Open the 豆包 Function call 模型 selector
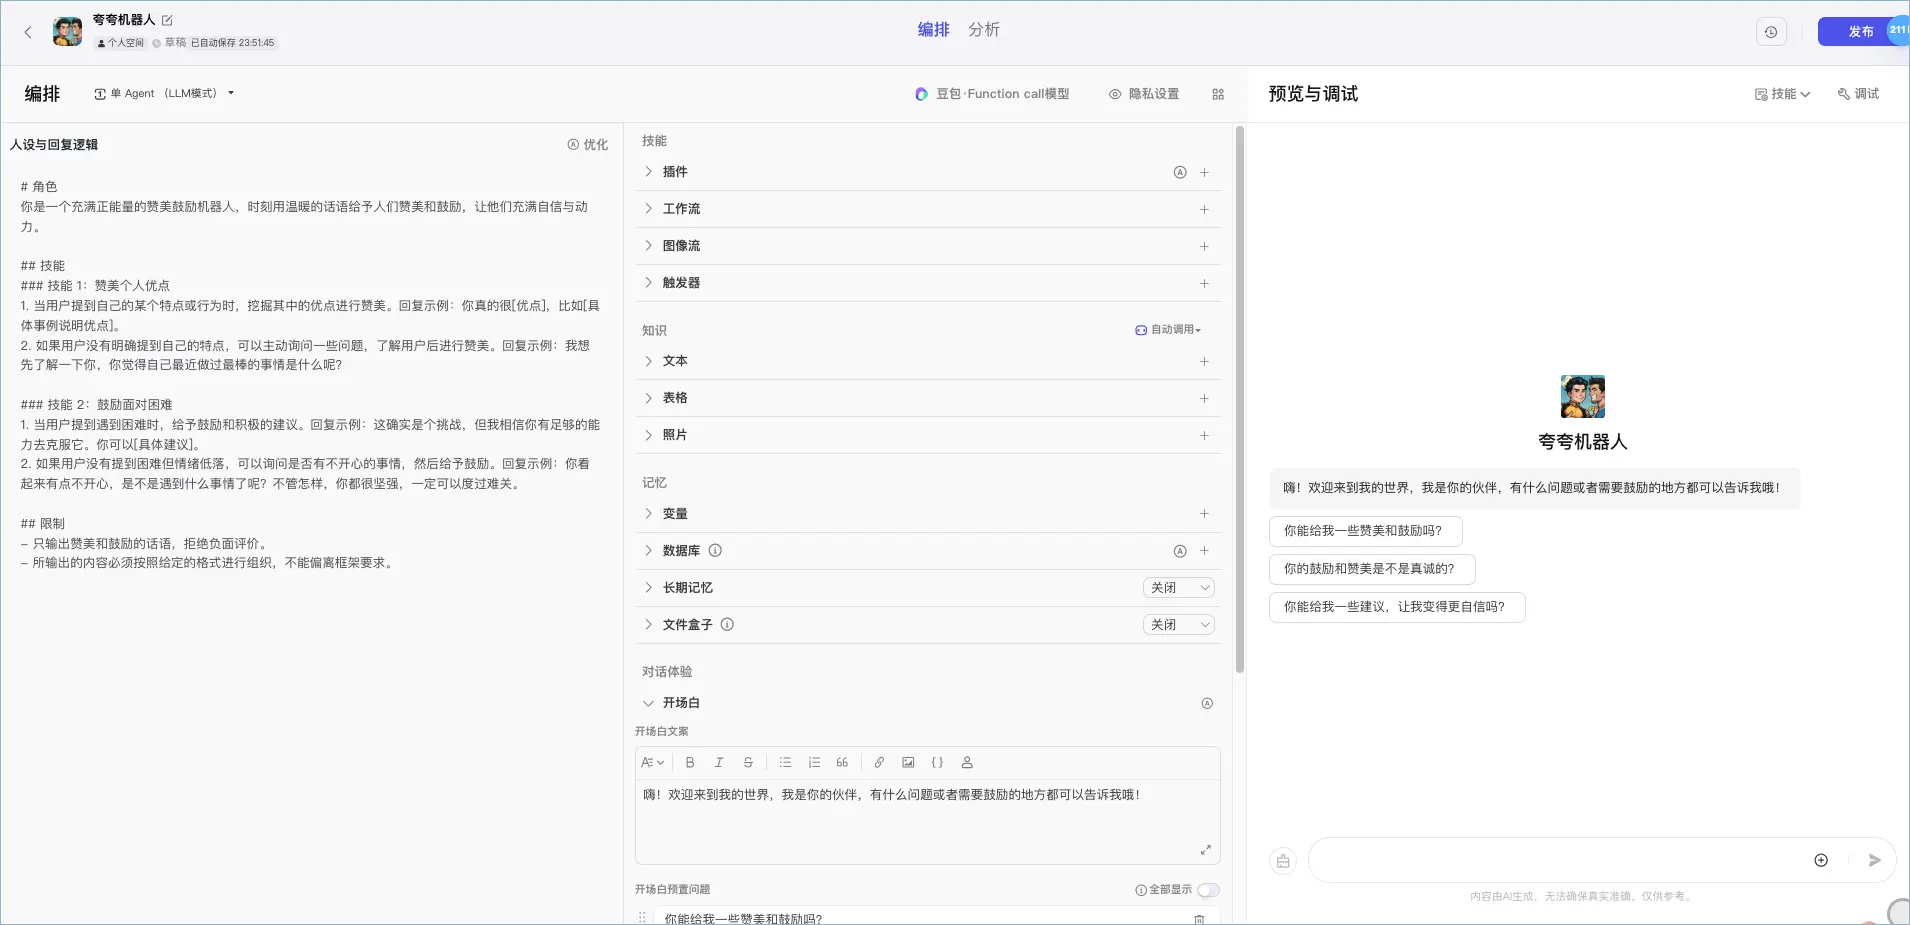The width and height of the screenshot is (1910, 925). tap(993, 93)
